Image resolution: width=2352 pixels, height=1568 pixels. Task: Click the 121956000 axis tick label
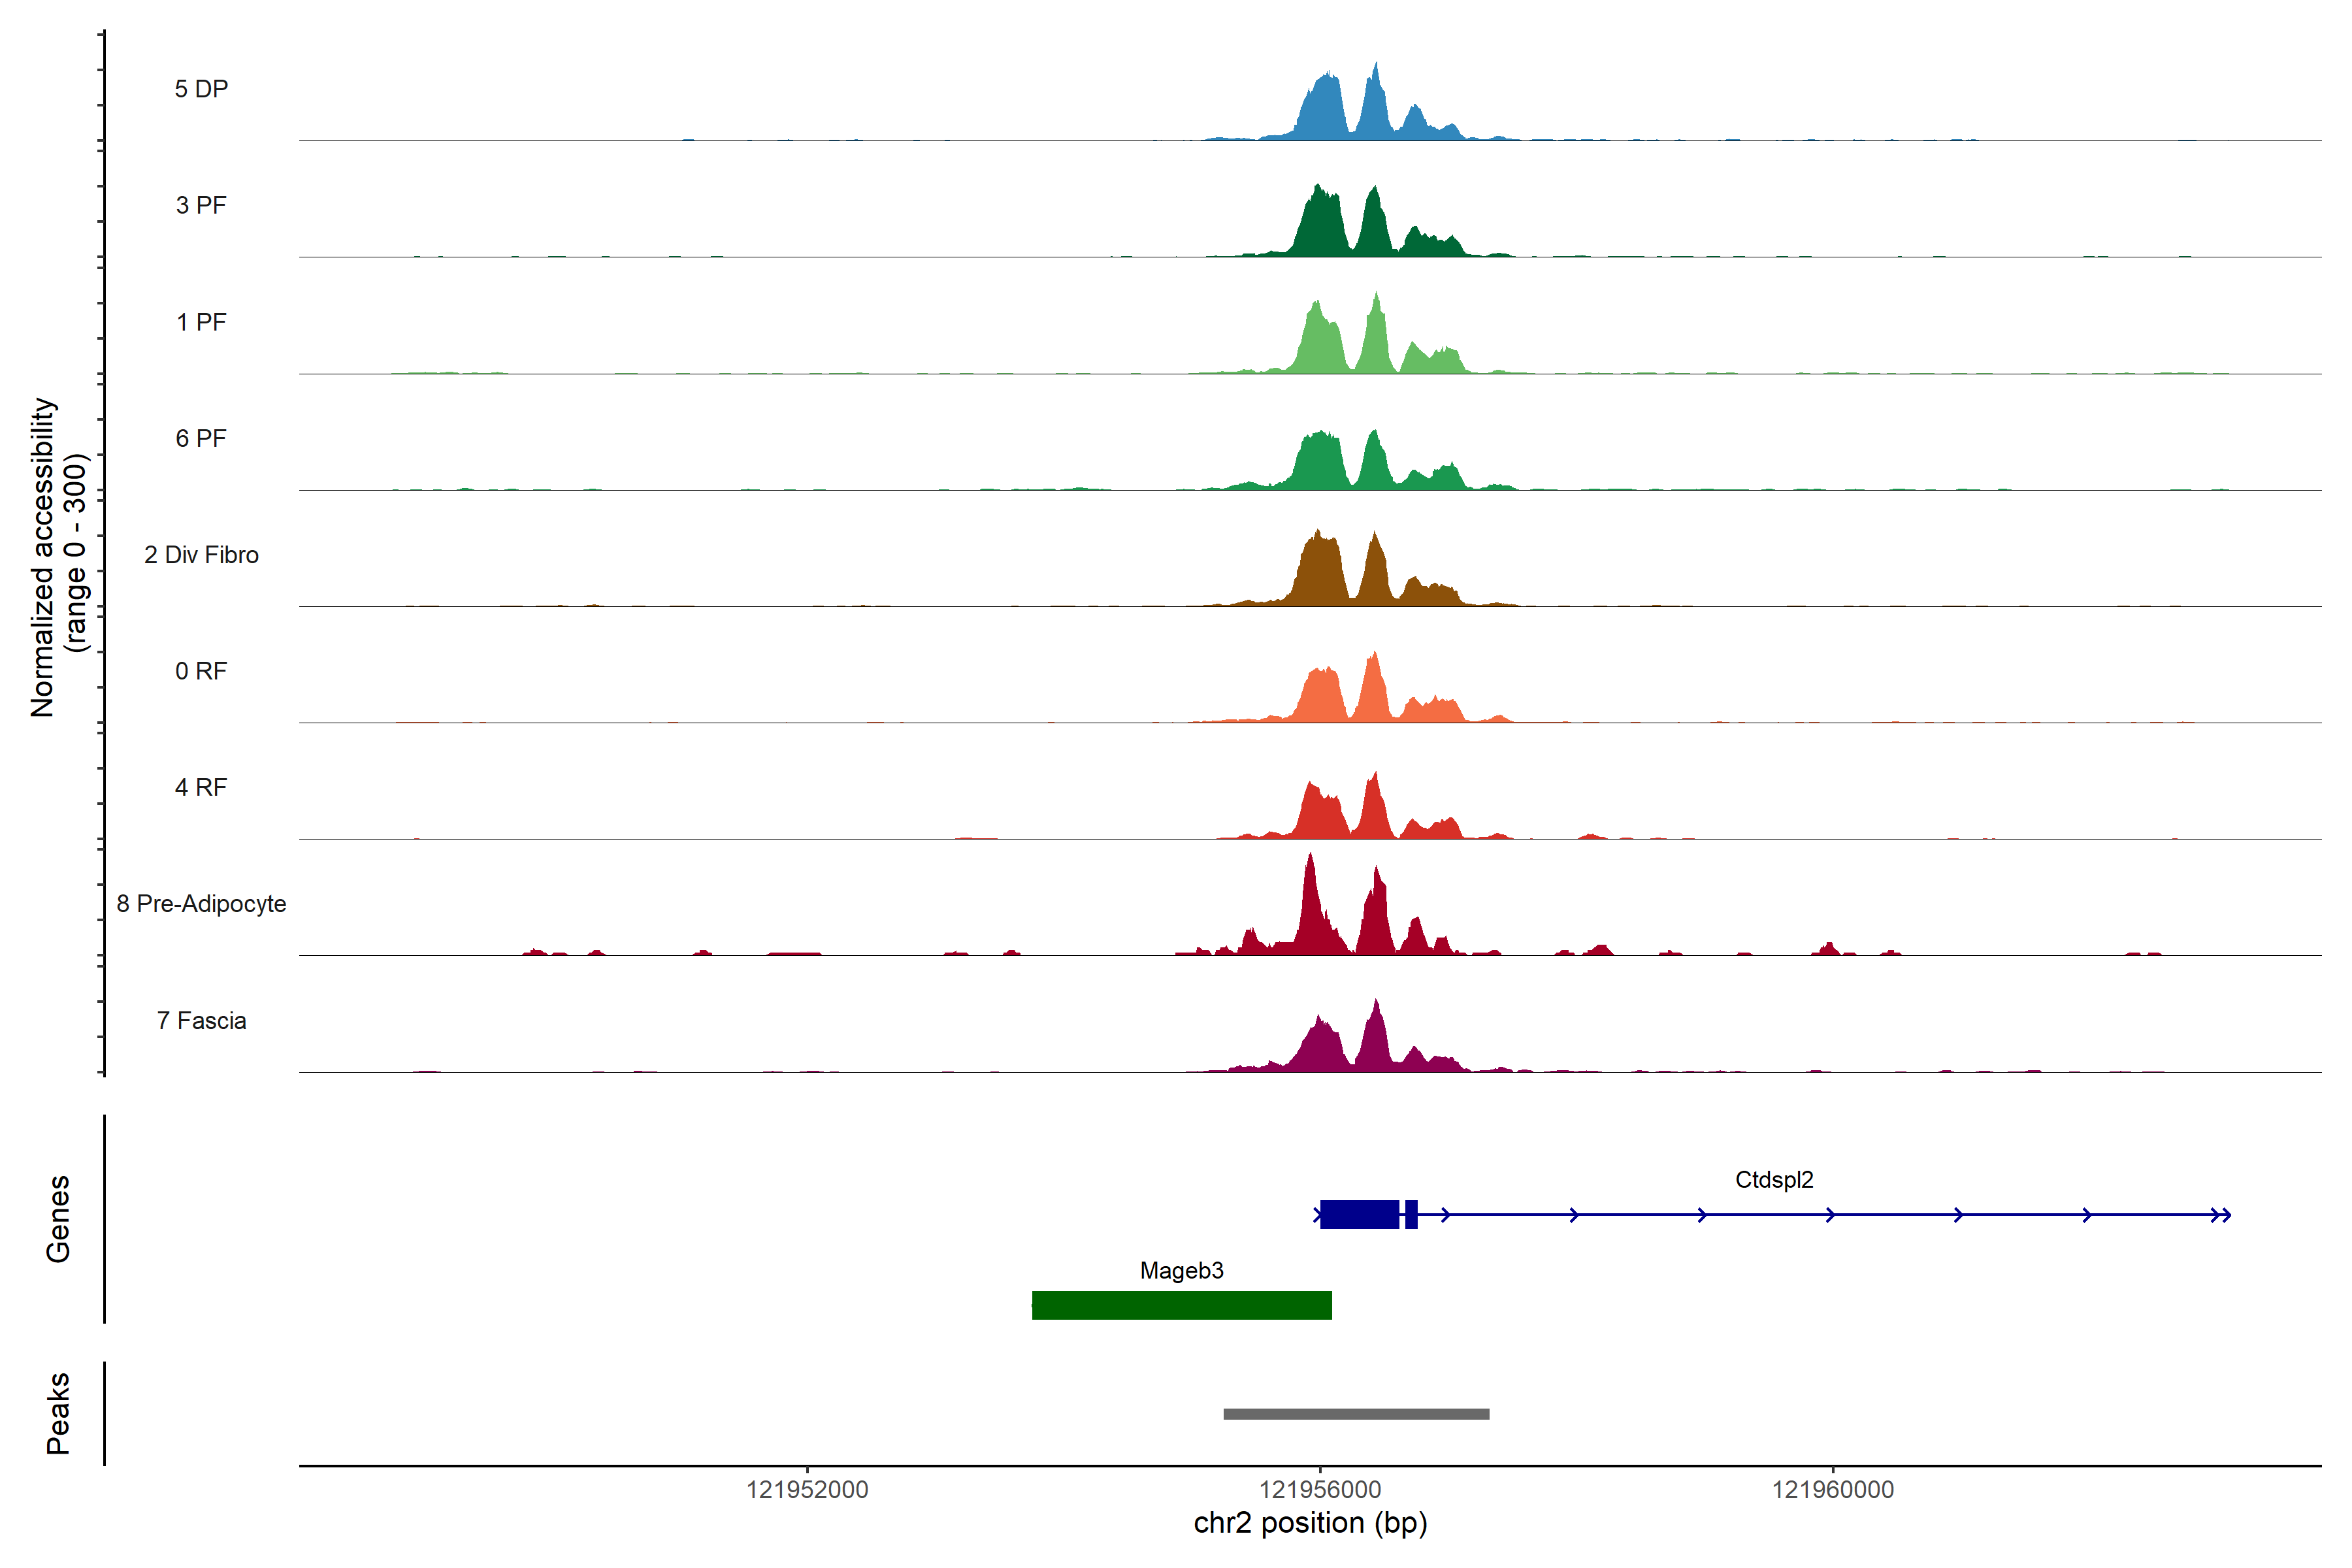[1320, 1490]
